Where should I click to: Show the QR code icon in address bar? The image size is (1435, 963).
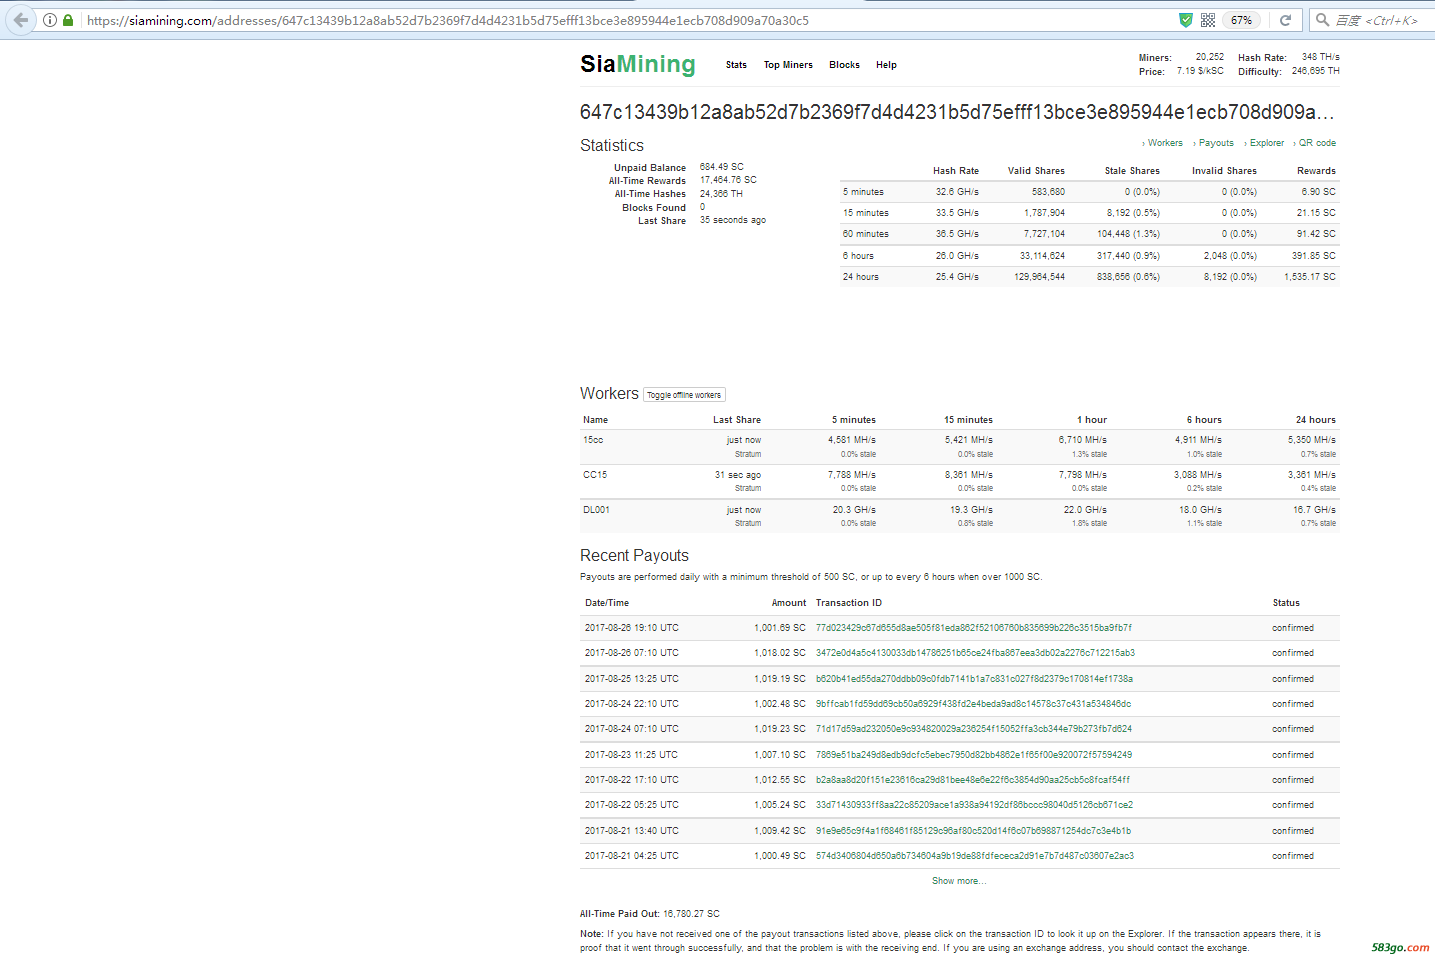pyautogui.click(x=1208, y=20)
